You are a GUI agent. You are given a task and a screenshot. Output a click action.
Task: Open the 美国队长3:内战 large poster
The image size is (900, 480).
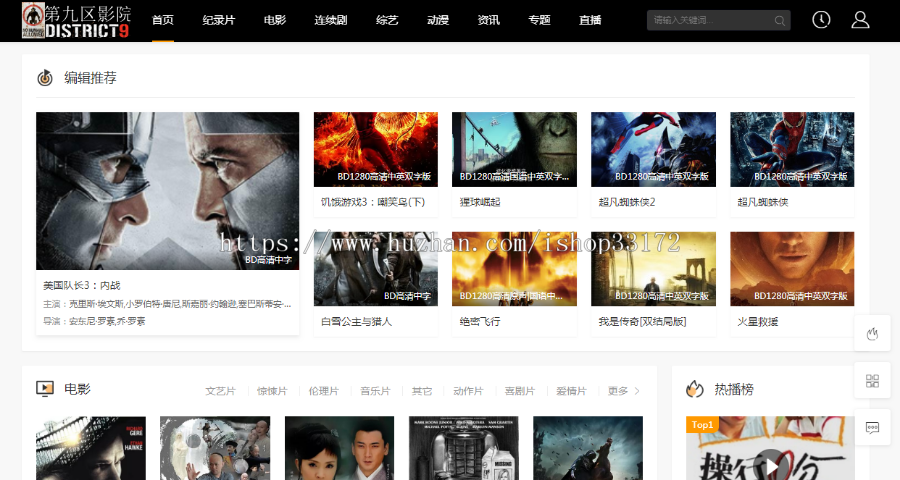168,191
